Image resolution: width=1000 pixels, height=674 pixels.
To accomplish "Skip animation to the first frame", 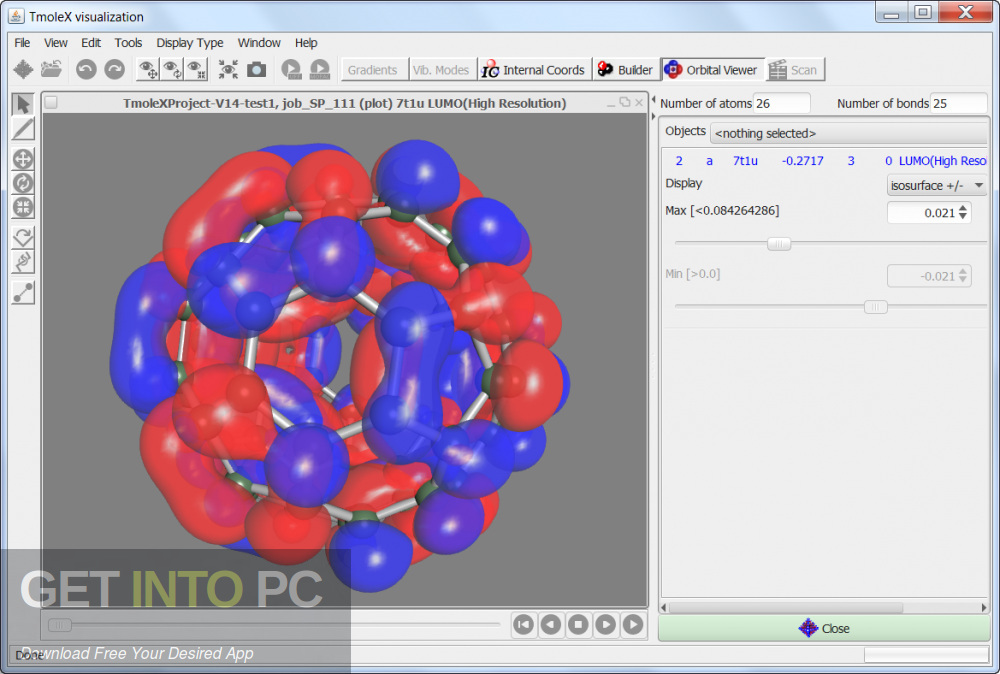I will point(524,625).
